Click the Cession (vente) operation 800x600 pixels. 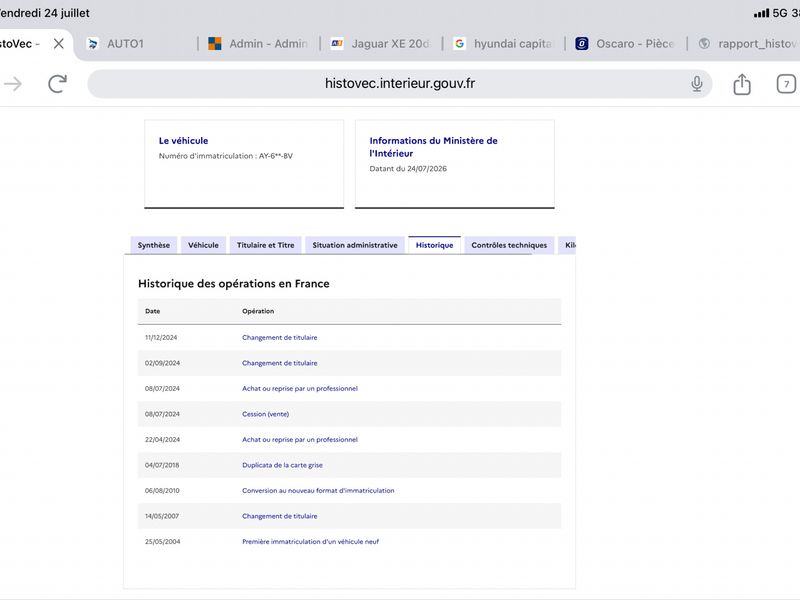tap(265, 414)
